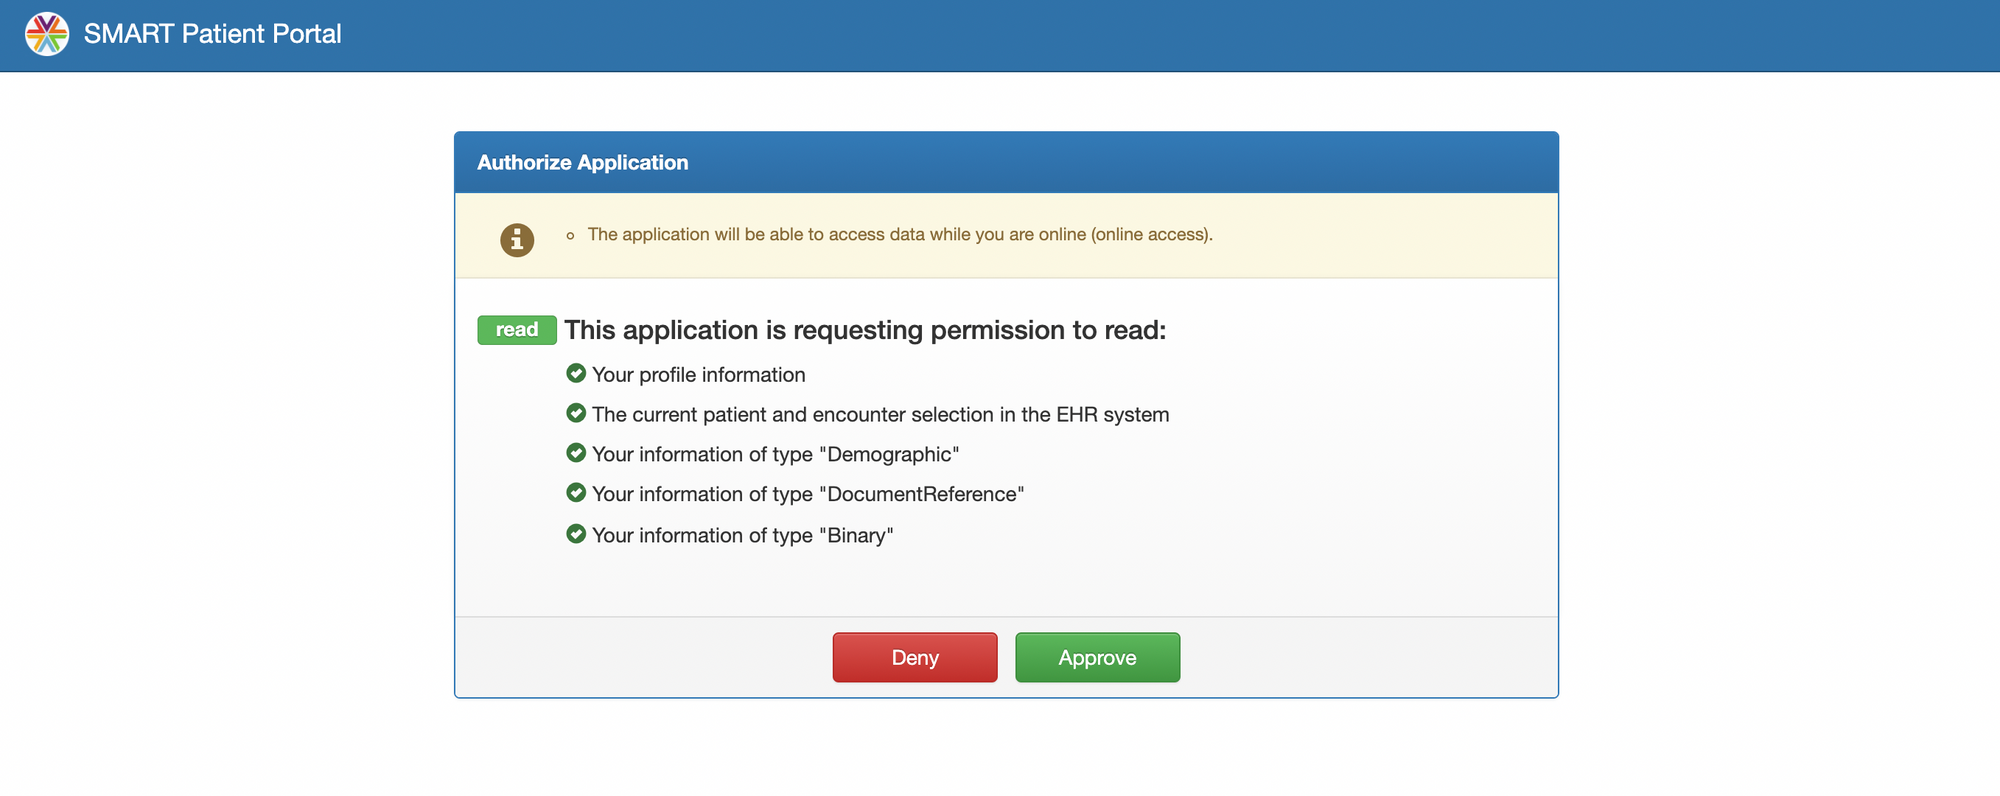2000x796 pixels.
Task: Click the online access notice text
Action: point(900,234)
